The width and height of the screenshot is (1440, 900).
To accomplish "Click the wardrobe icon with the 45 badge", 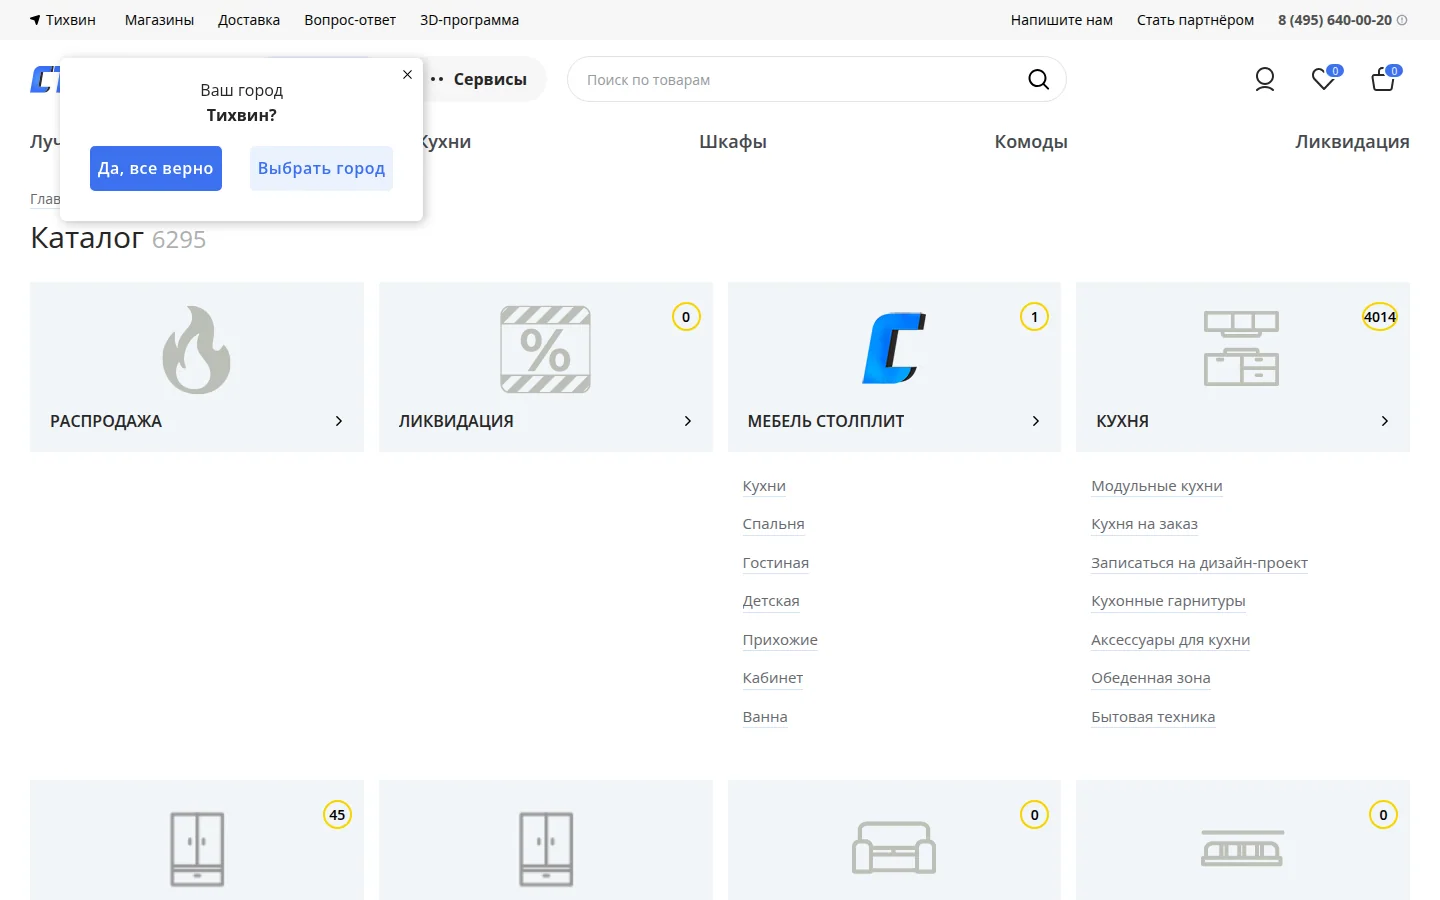I will pyautogui.click(x=197, y=849).
